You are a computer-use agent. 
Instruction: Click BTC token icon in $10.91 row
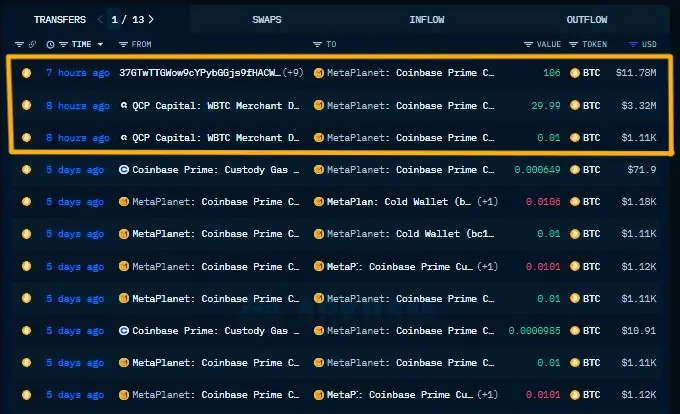point(575,331)
